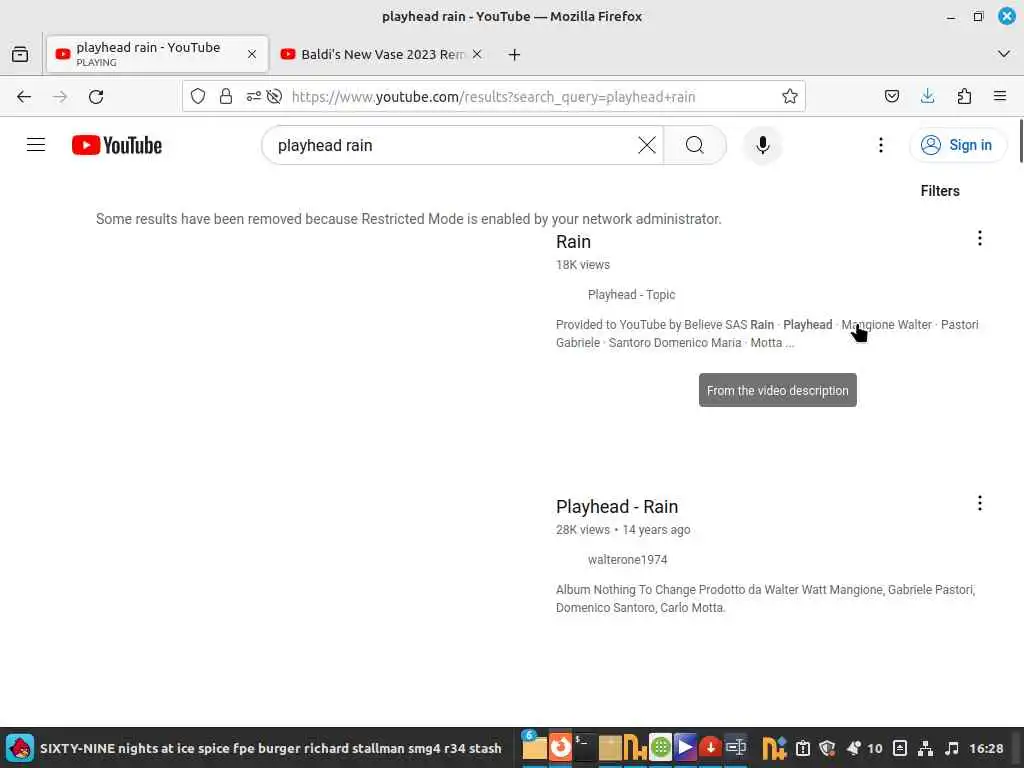Open the removable drives eject tray icon
Image resolution: width=1024 pixels, height=768 pixels.
900,748
